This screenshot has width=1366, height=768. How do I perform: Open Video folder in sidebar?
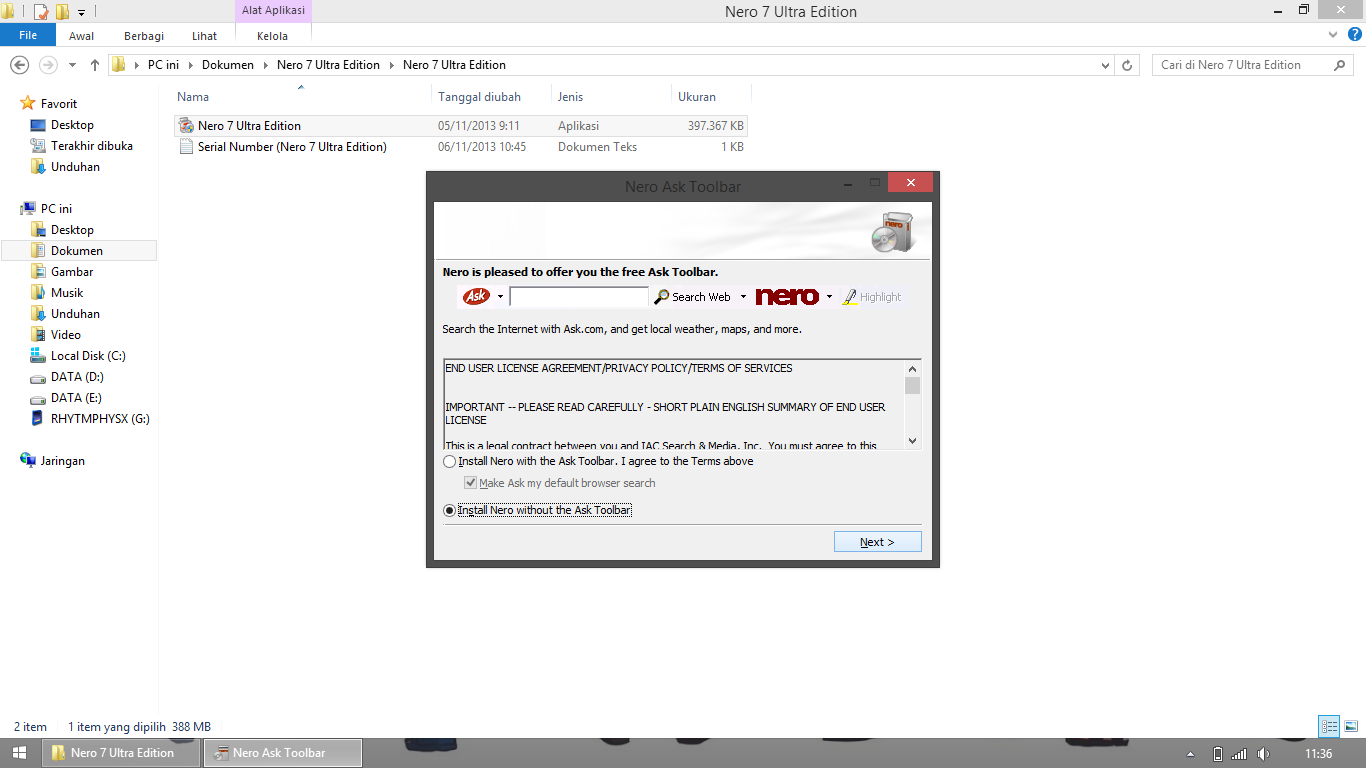66,335
